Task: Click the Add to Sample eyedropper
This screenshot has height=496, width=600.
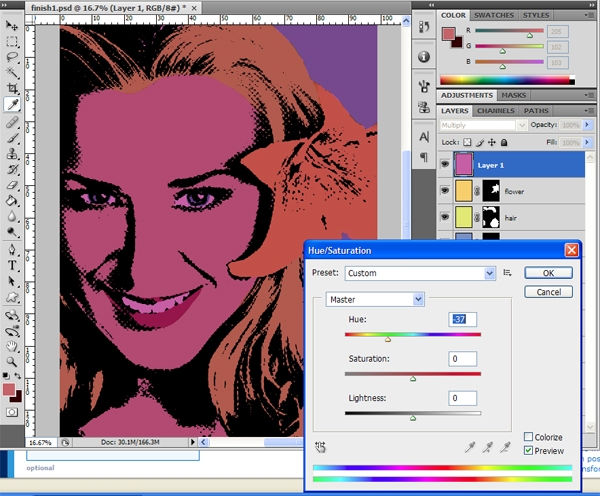Action: [488, 447]
